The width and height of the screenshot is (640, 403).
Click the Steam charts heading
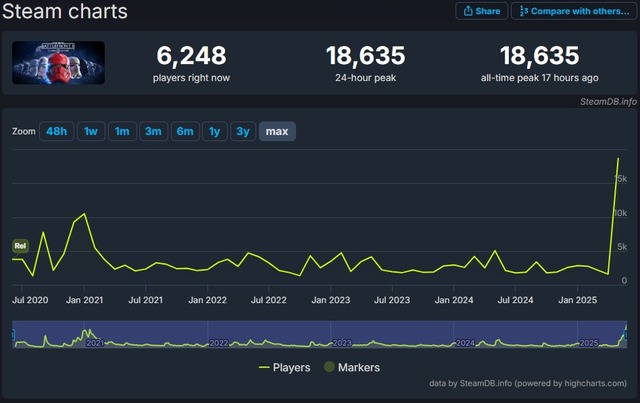pyautogui.click(x=65, y=11)
